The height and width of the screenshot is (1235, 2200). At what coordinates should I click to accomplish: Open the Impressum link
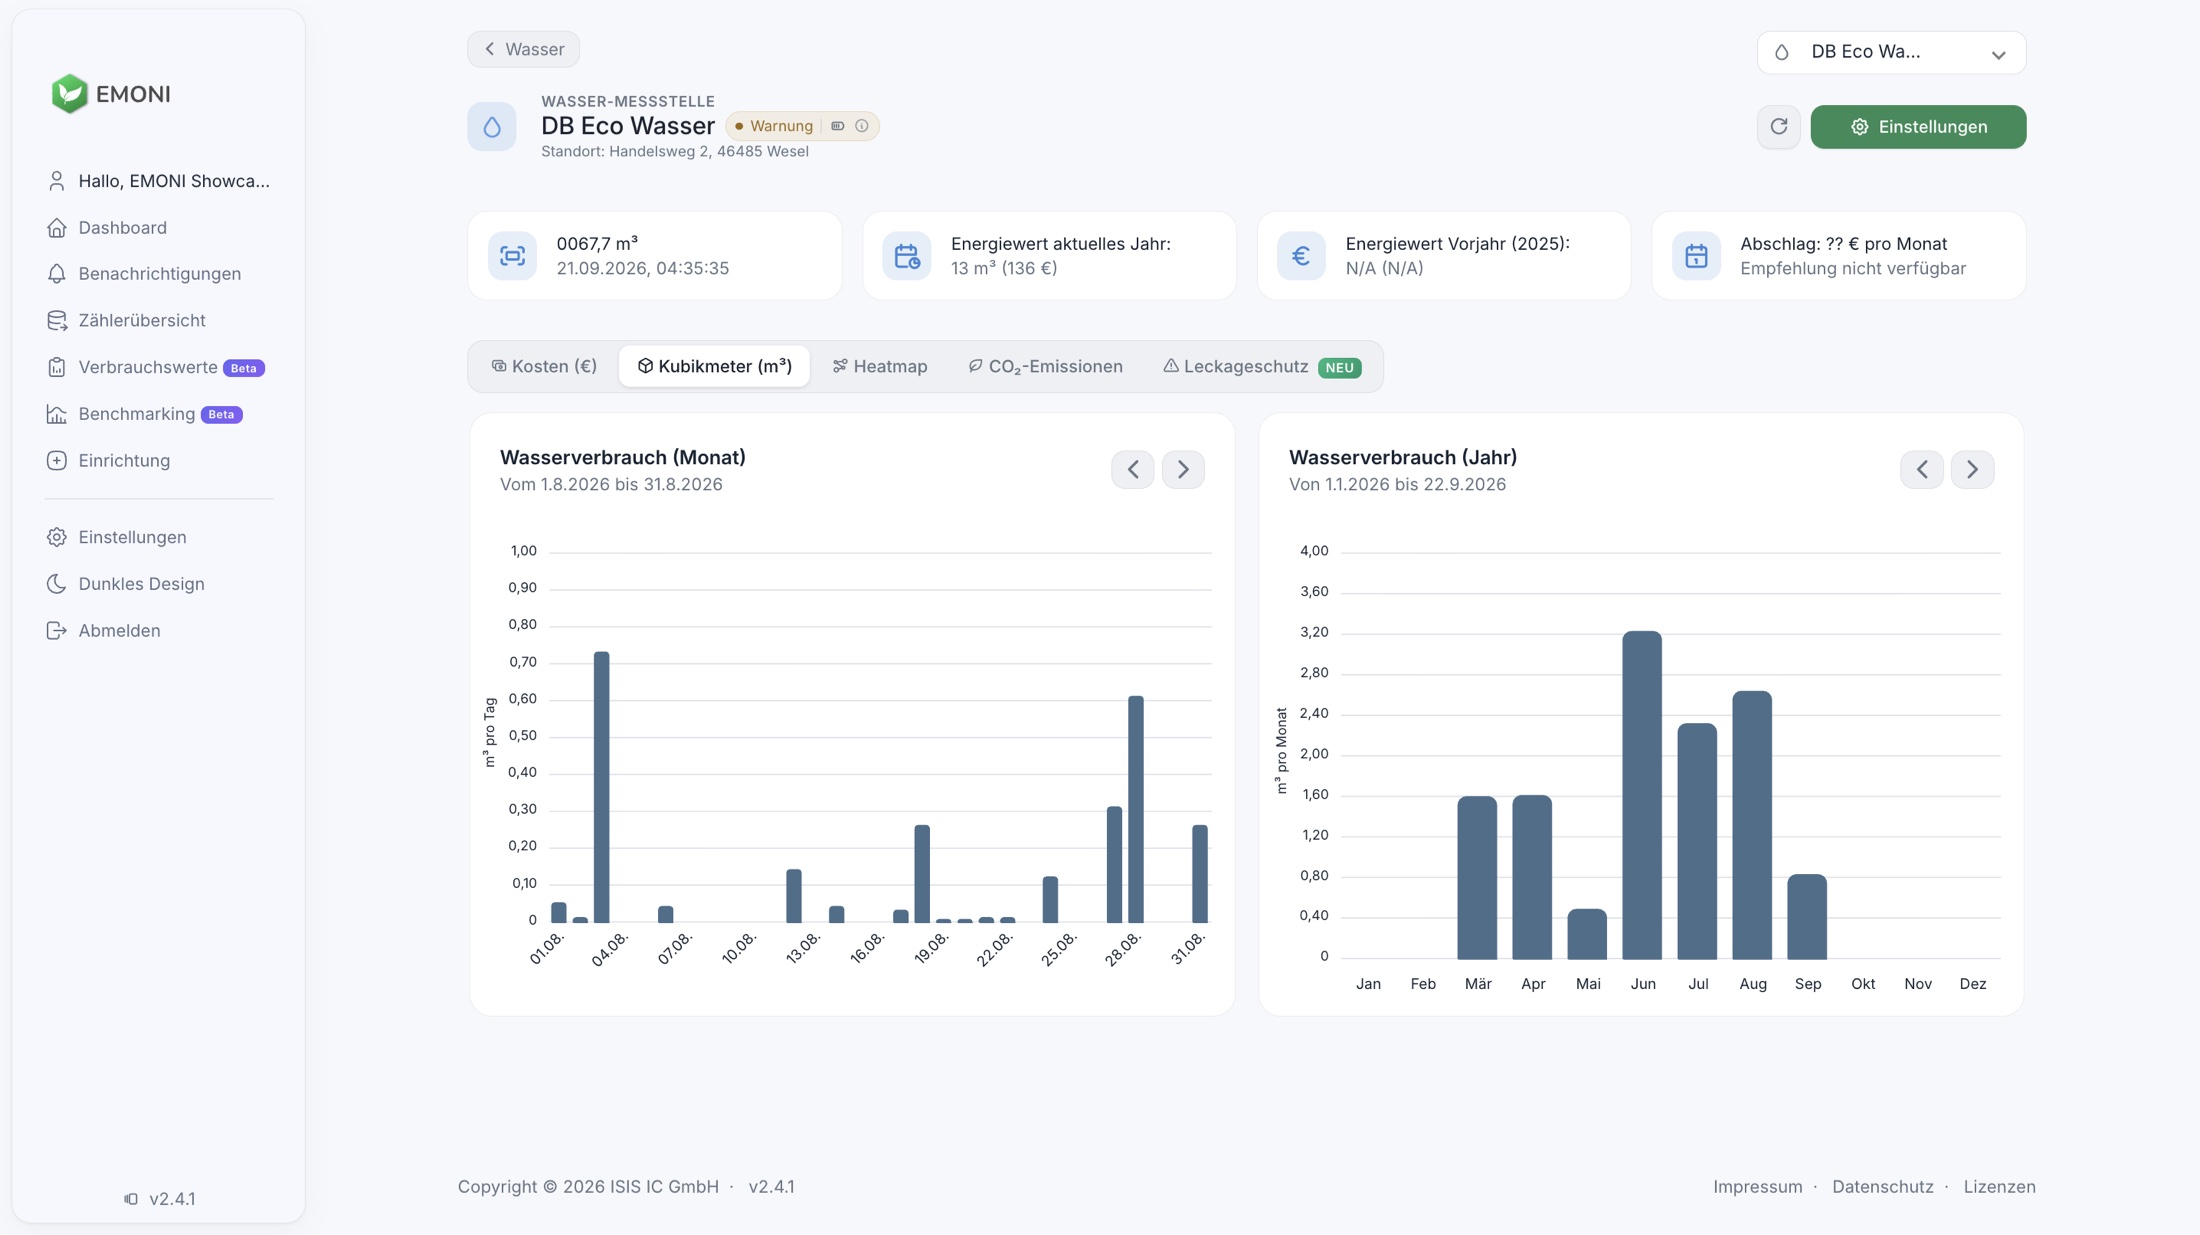1757,1187
